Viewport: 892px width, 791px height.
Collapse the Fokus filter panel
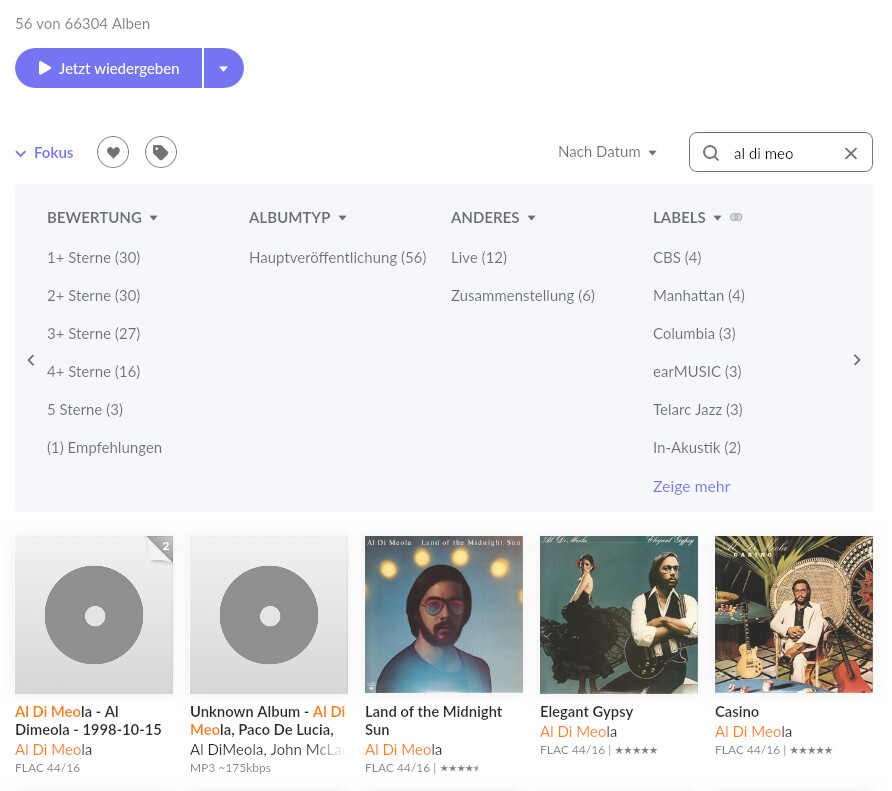44,153
